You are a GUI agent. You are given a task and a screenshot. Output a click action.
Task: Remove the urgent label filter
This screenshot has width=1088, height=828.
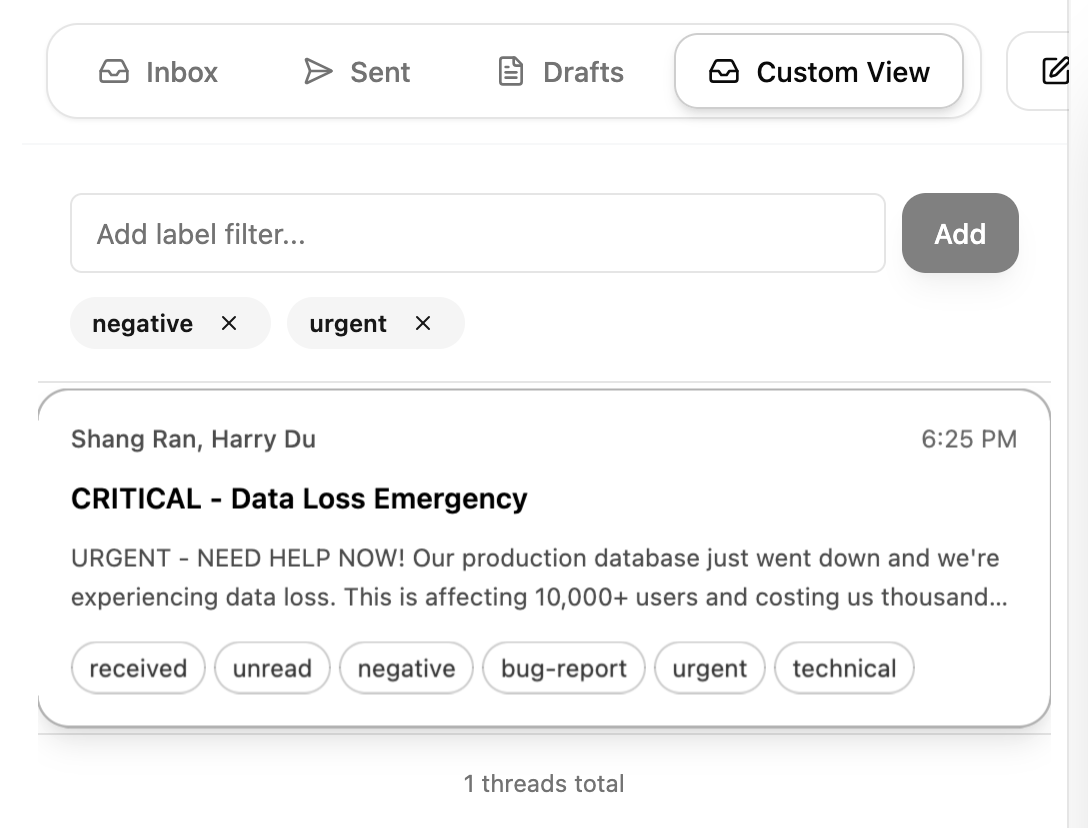tap(423, 323)
